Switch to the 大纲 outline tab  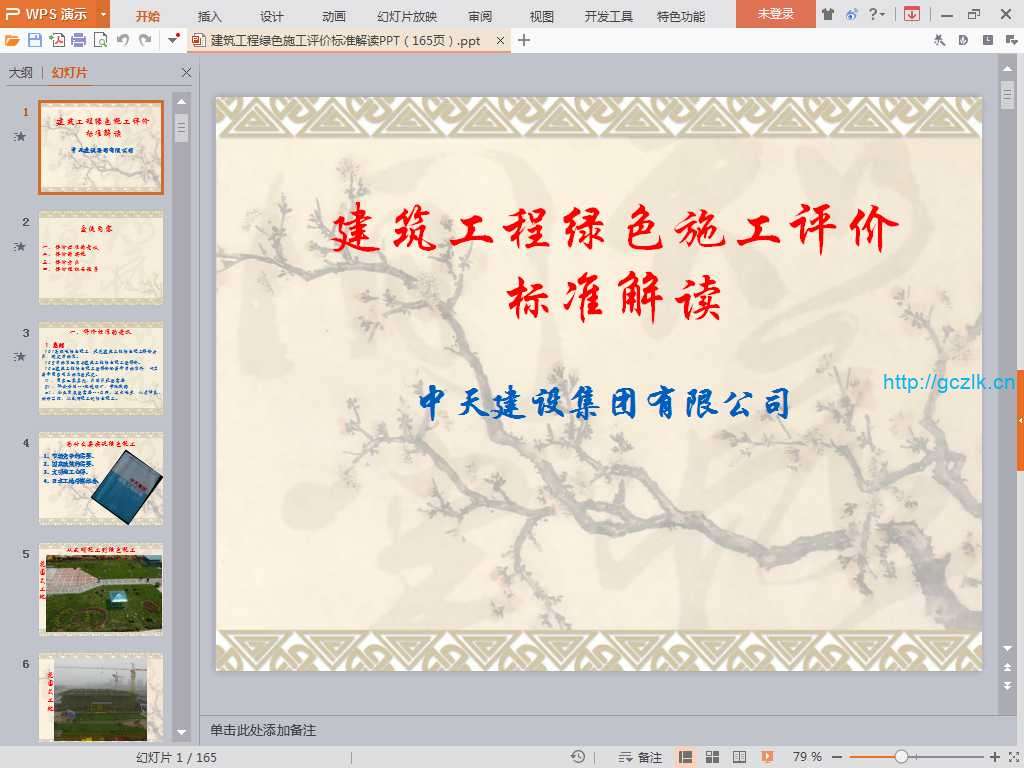point(20,73)
